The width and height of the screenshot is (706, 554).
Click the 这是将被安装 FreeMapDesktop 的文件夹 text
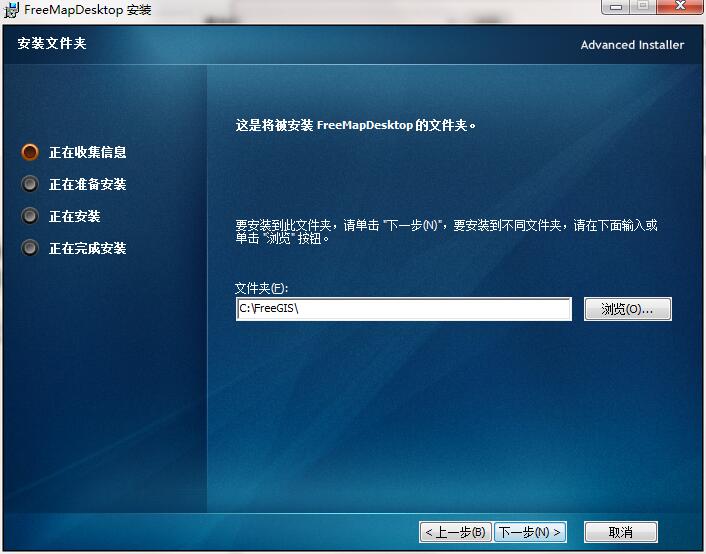click(x=356, y=125)
